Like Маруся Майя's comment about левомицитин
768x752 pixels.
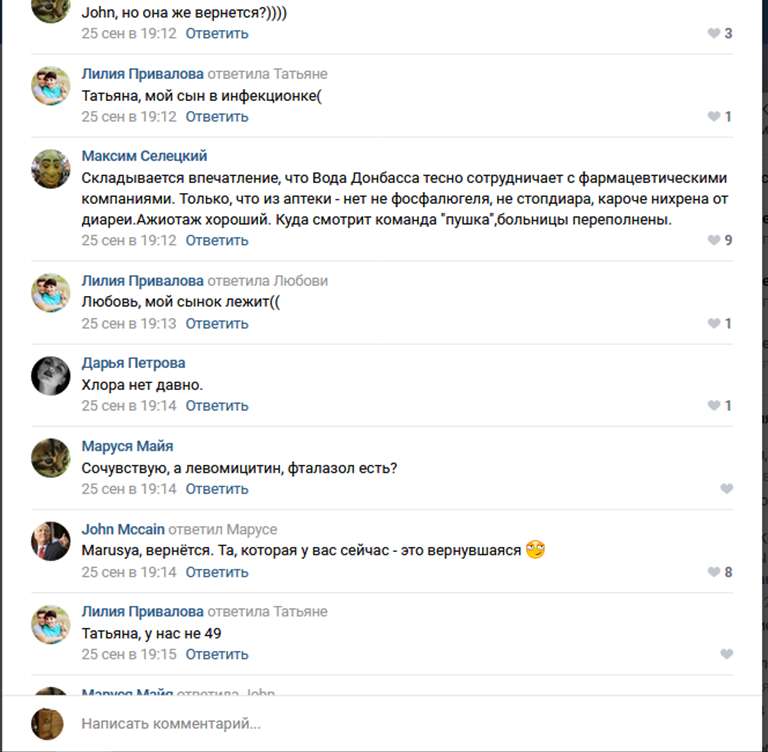(x=726, y=489)
